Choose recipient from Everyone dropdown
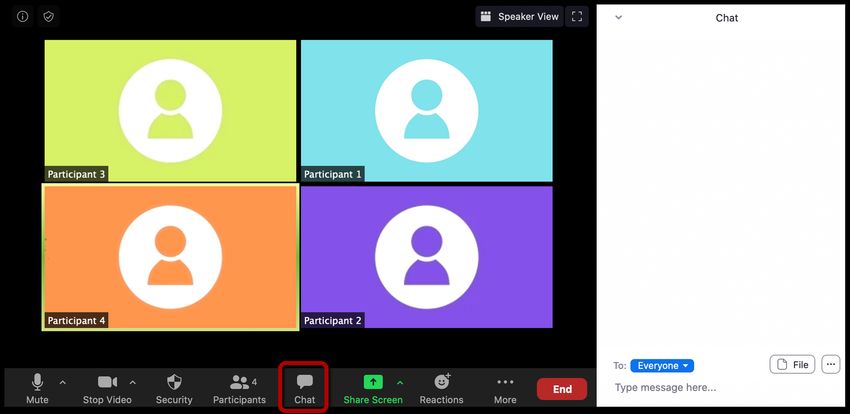This screenshot has height=414, width=850. (662, 366)
